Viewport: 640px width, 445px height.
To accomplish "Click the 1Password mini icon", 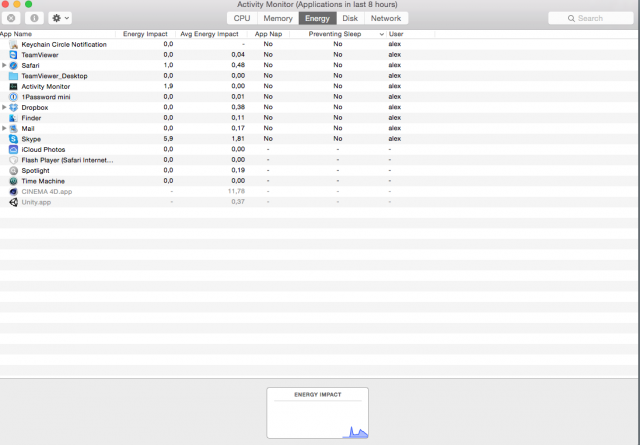I will pos(13,97).
